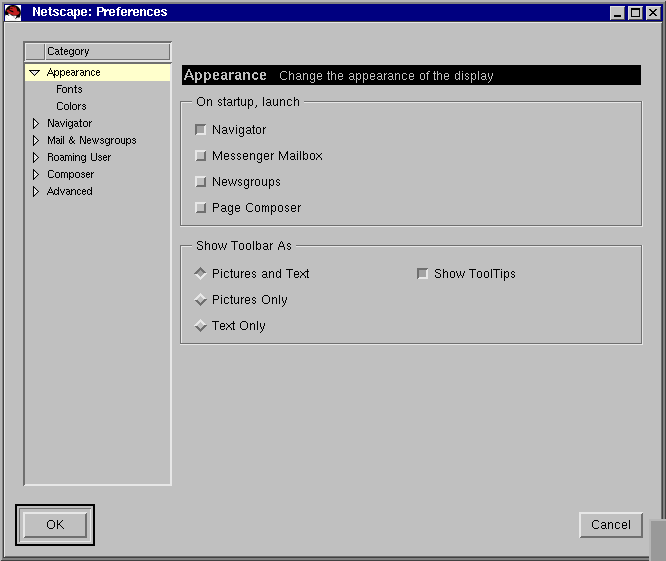
Task: Click the Netscape icon in the title bar
Action: pyautogui.click(x=13, y=12)
